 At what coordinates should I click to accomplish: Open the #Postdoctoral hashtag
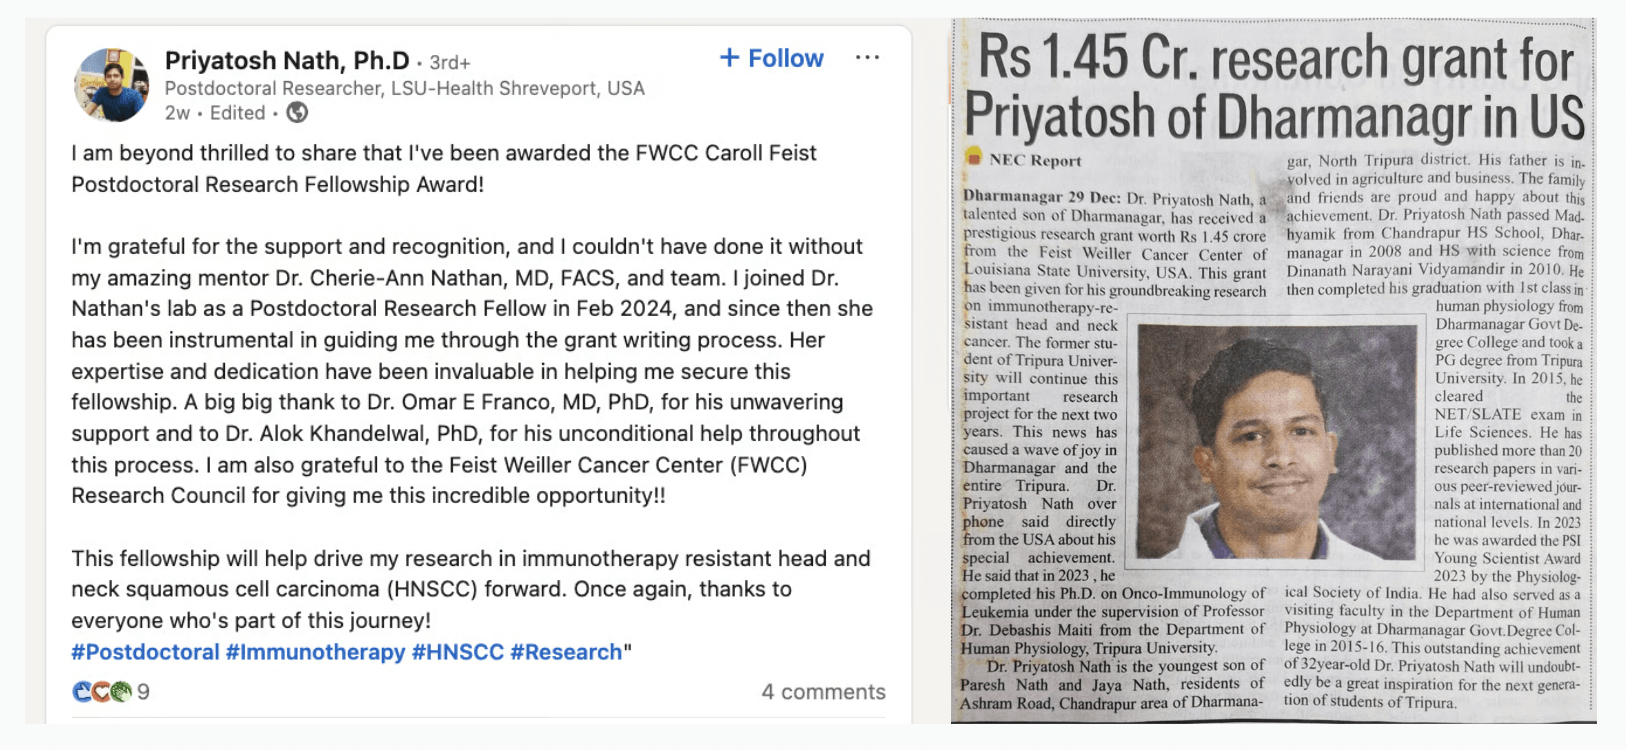(x=145, y=652)
